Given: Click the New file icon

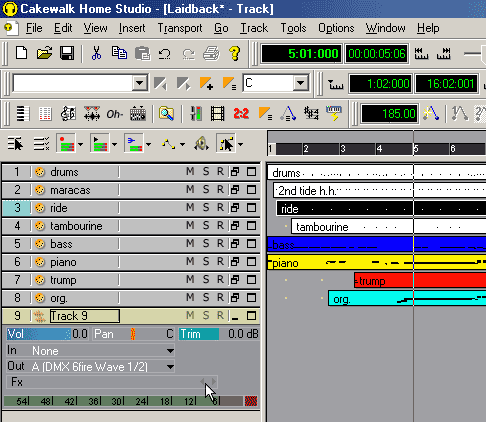Looking at the screenshot, I should point(22,53).
